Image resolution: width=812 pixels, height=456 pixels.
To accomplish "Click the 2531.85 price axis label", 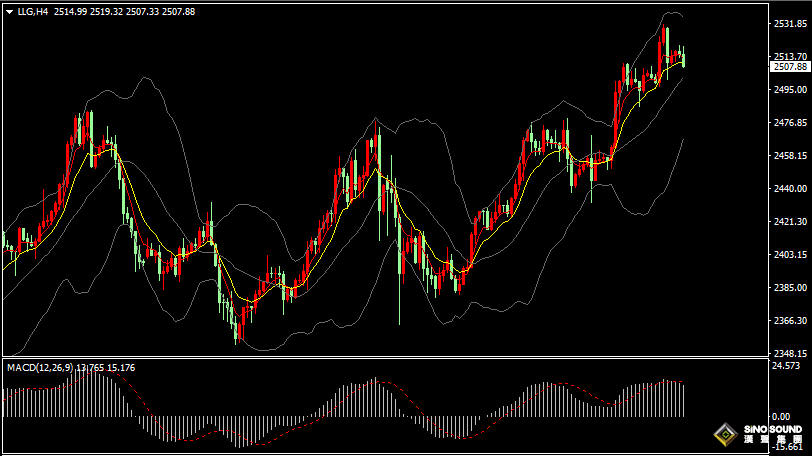I will pos(790,23).
